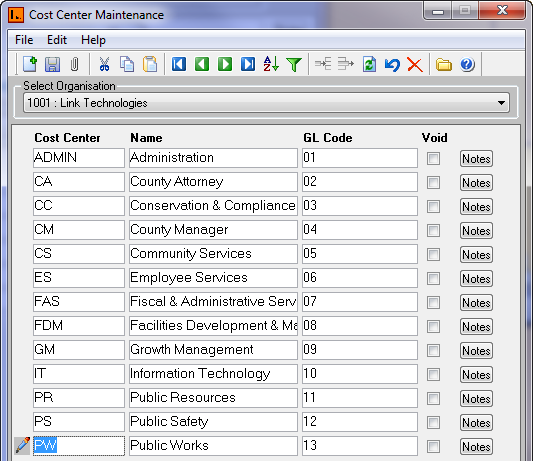
Task: Open Notes for Information Technology row
Action: [476, 375]
